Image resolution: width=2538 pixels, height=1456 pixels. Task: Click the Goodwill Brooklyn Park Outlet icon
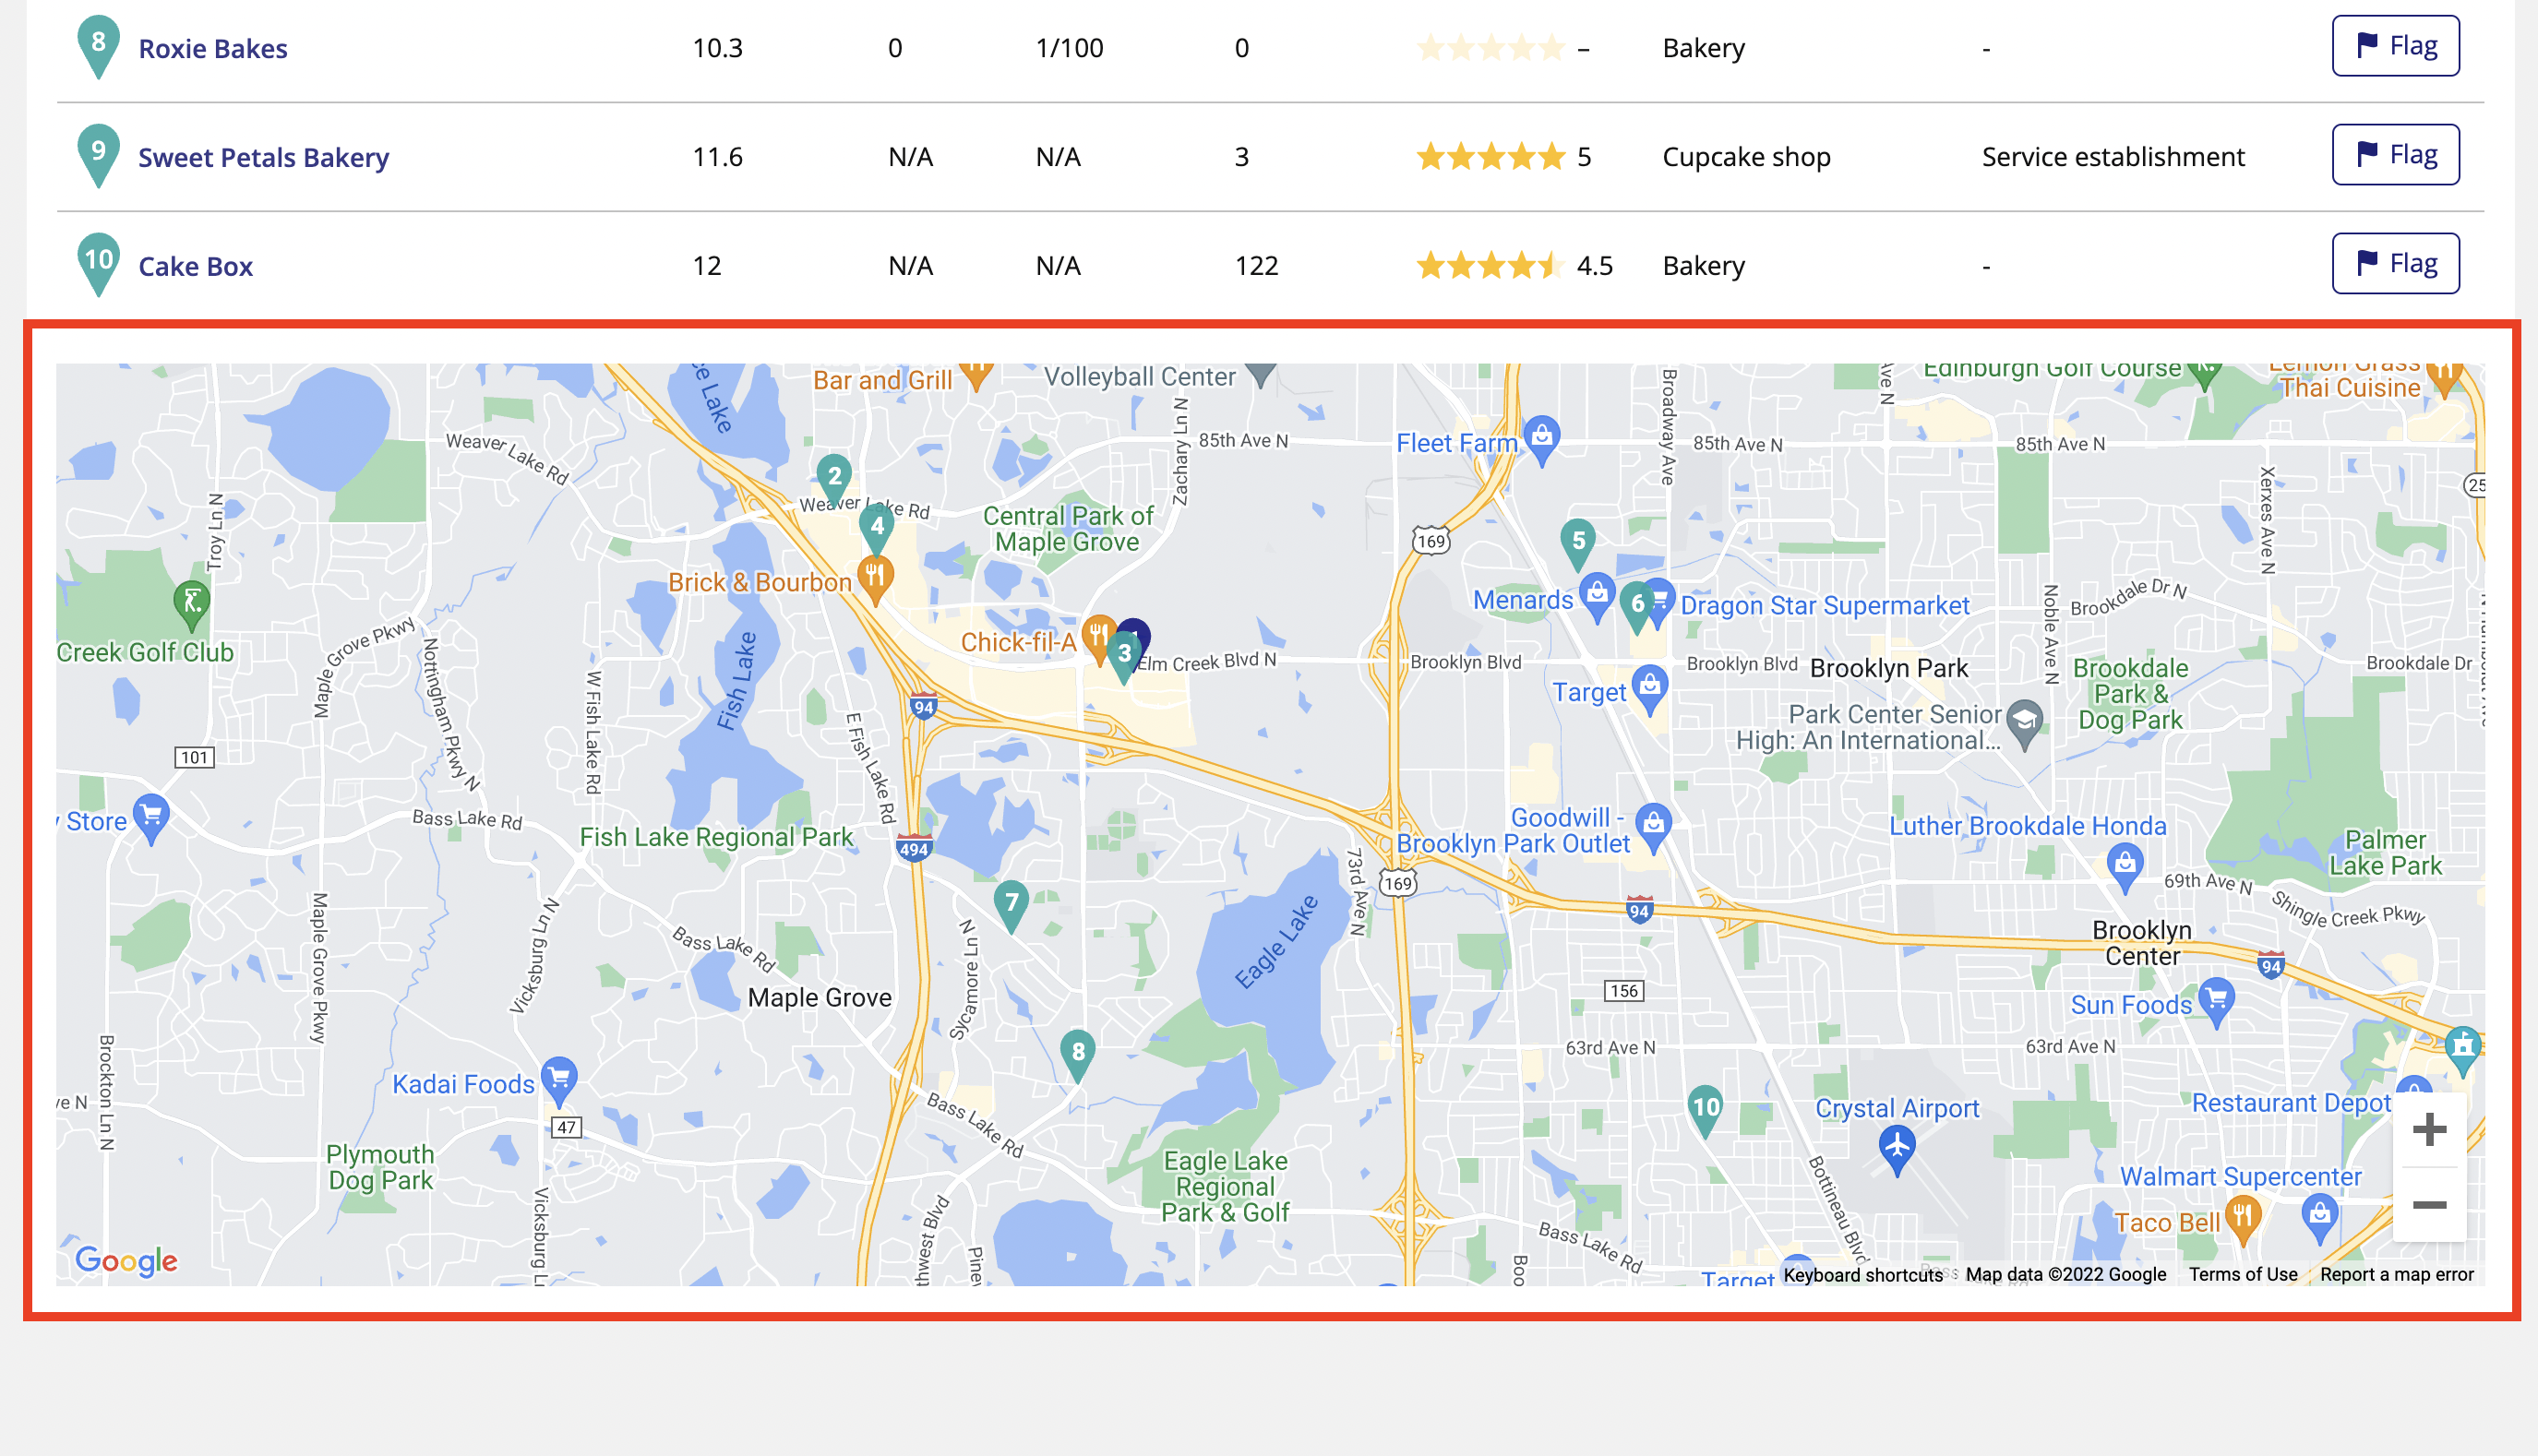pos(1654,828)
